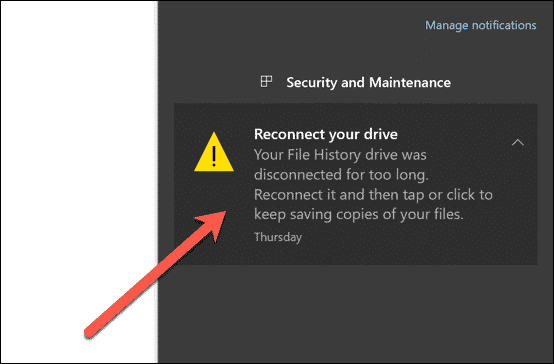Open the Reconnect your drive notification title
554x364 pixels.
tap(326, 134)
